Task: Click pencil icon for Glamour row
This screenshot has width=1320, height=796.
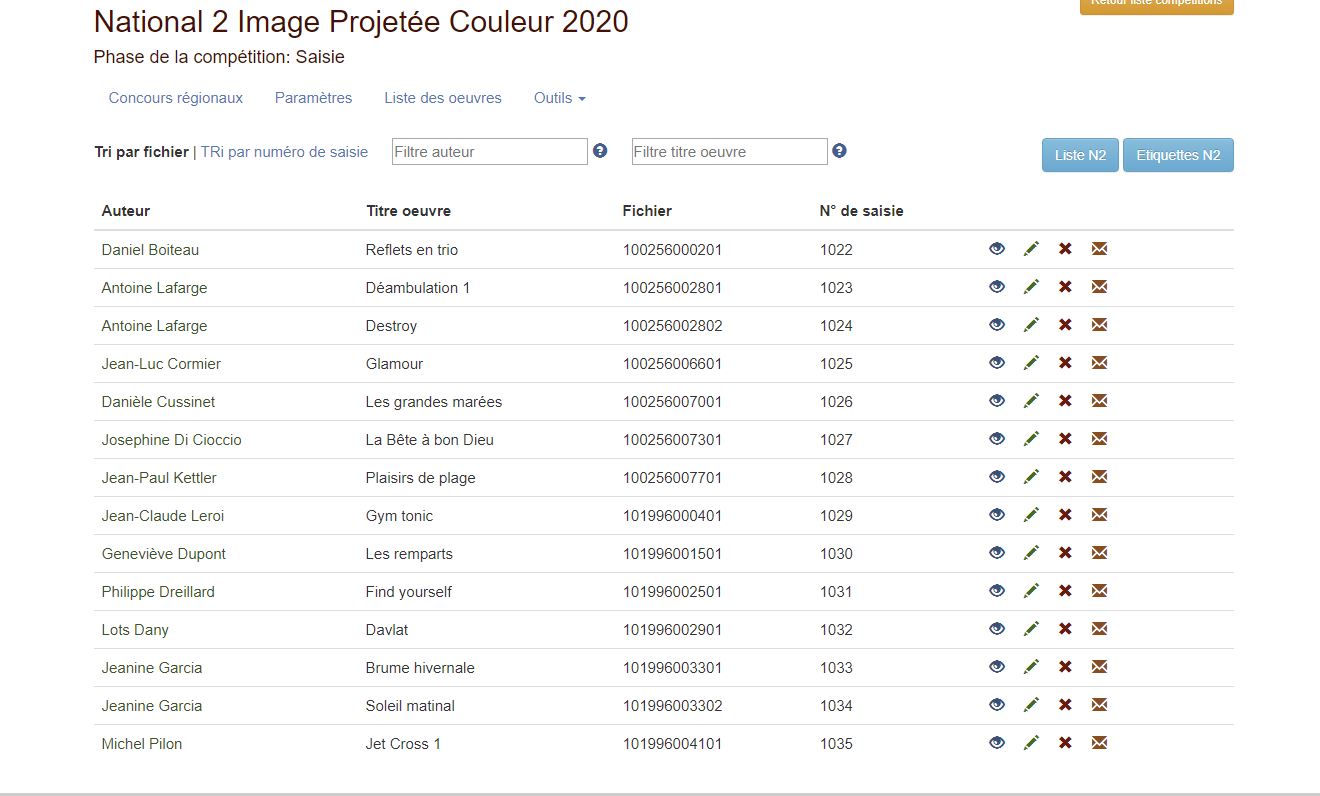Action: [1031, 363]
